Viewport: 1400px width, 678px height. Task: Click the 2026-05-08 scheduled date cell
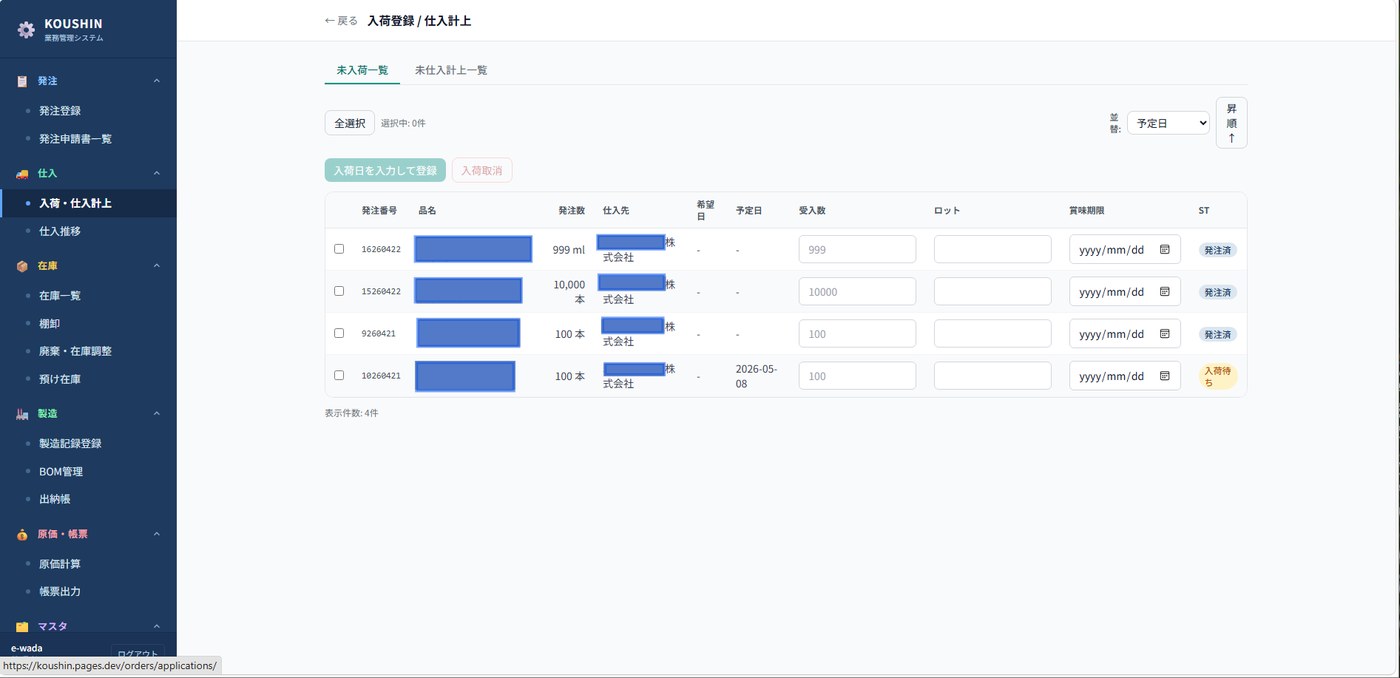tap(756, 375)
